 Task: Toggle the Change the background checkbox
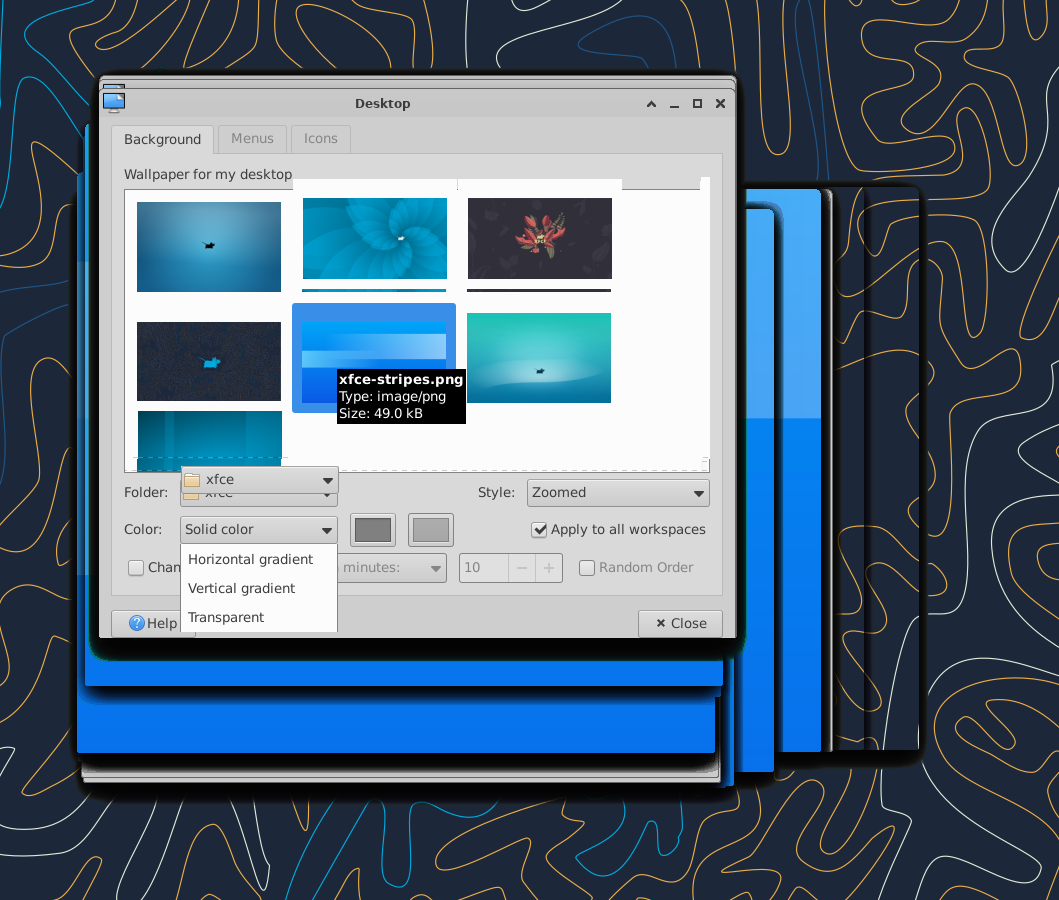pyautogui.click(x=136, y=568)
